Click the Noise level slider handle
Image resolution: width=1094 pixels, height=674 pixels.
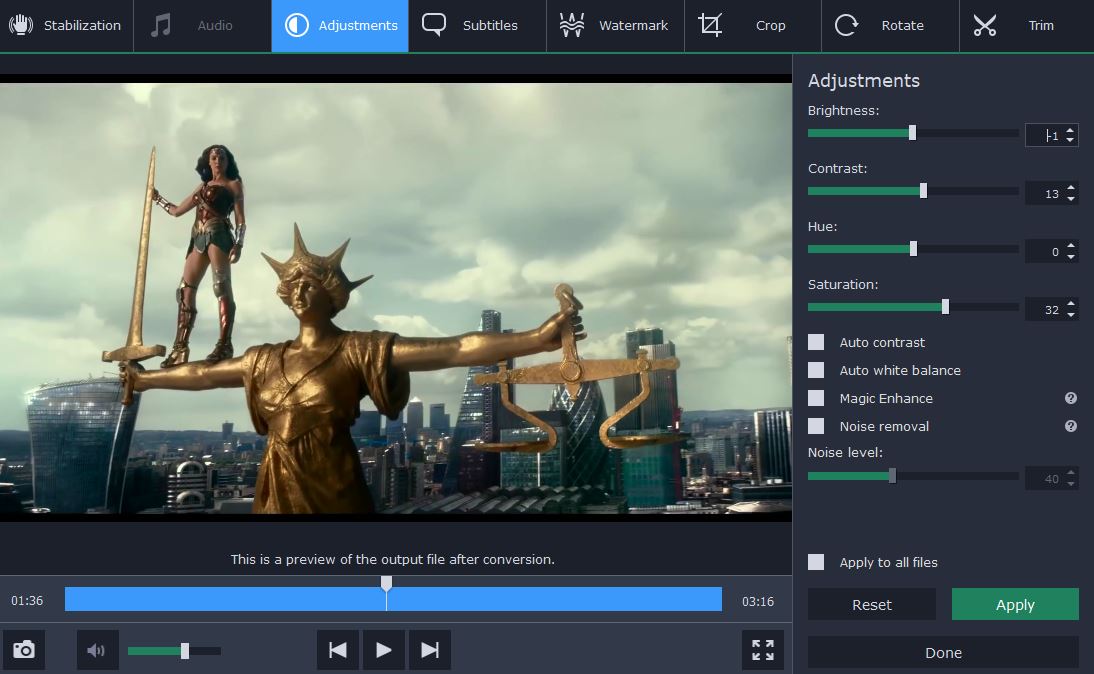tap(892, 476)
